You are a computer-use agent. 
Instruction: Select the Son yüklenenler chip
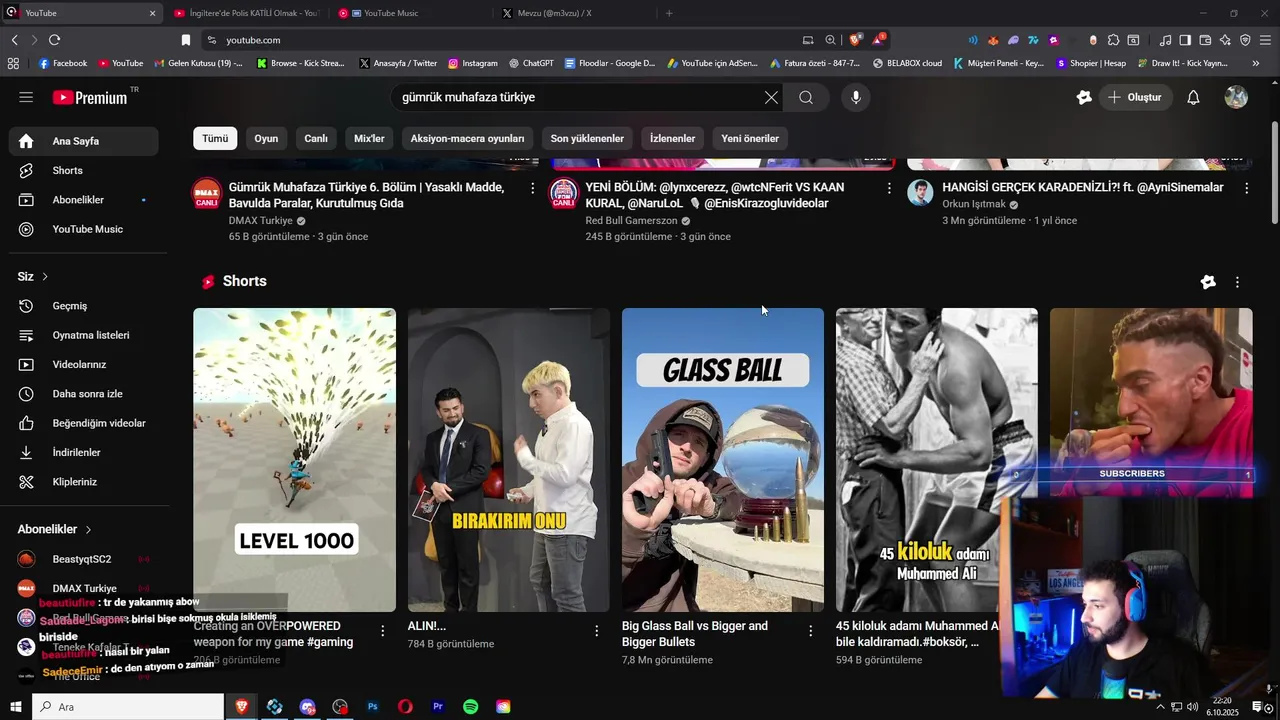[587, 138]
